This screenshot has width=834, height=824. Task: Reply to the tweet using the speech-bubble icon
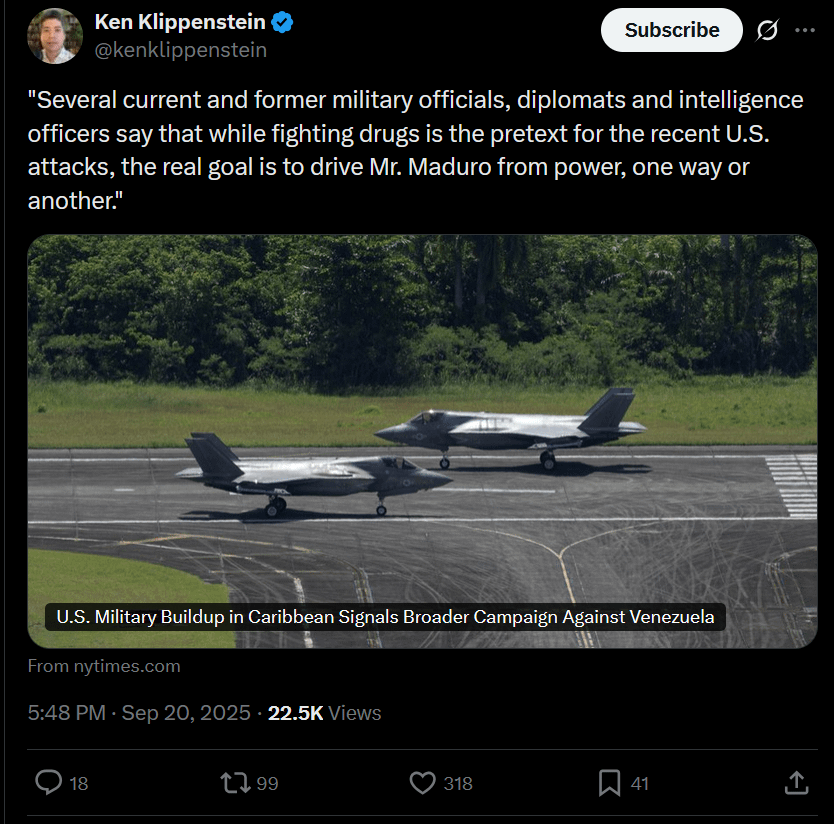coord(48,782)
